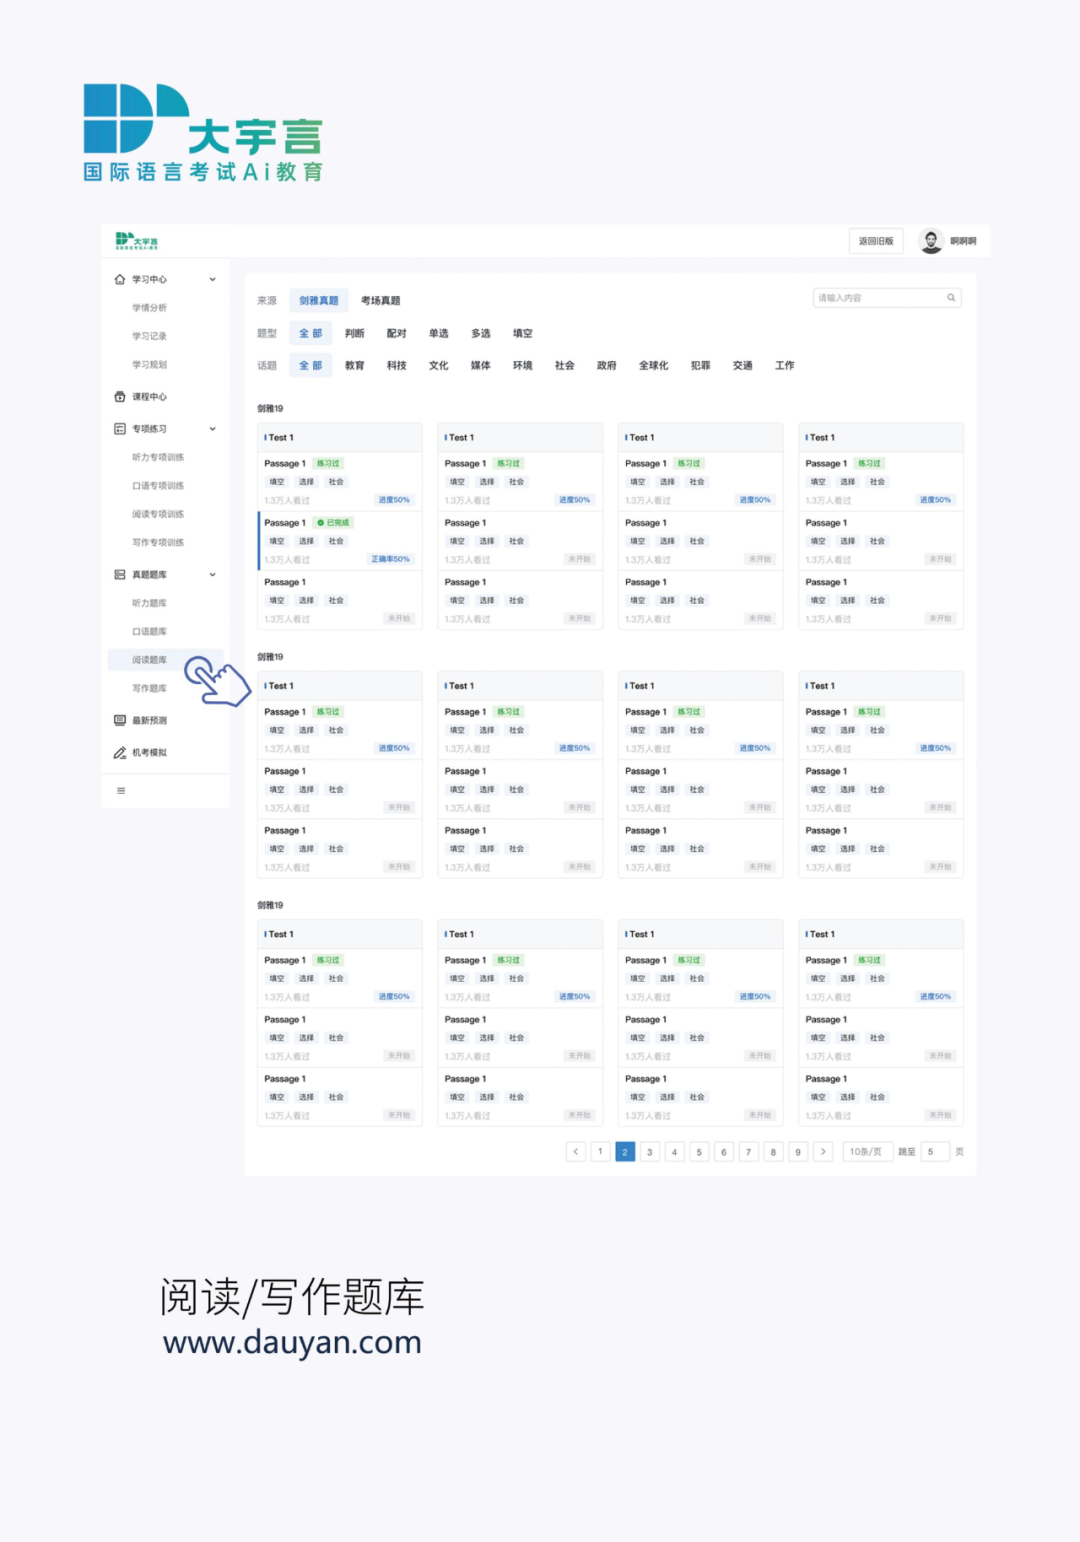Filter question type by 判断
Viewport: 1080px width, 1542px height.
tap(355, 334)
